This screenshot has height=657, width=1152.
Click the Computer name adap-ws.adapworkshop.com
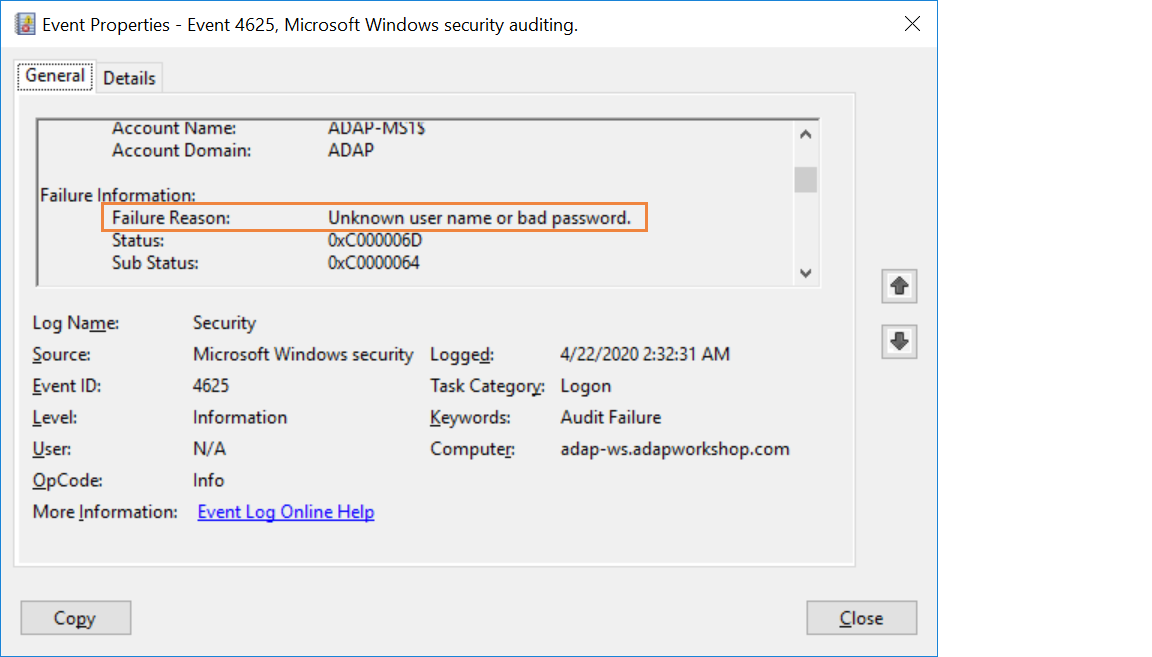[x=675, y=449]
